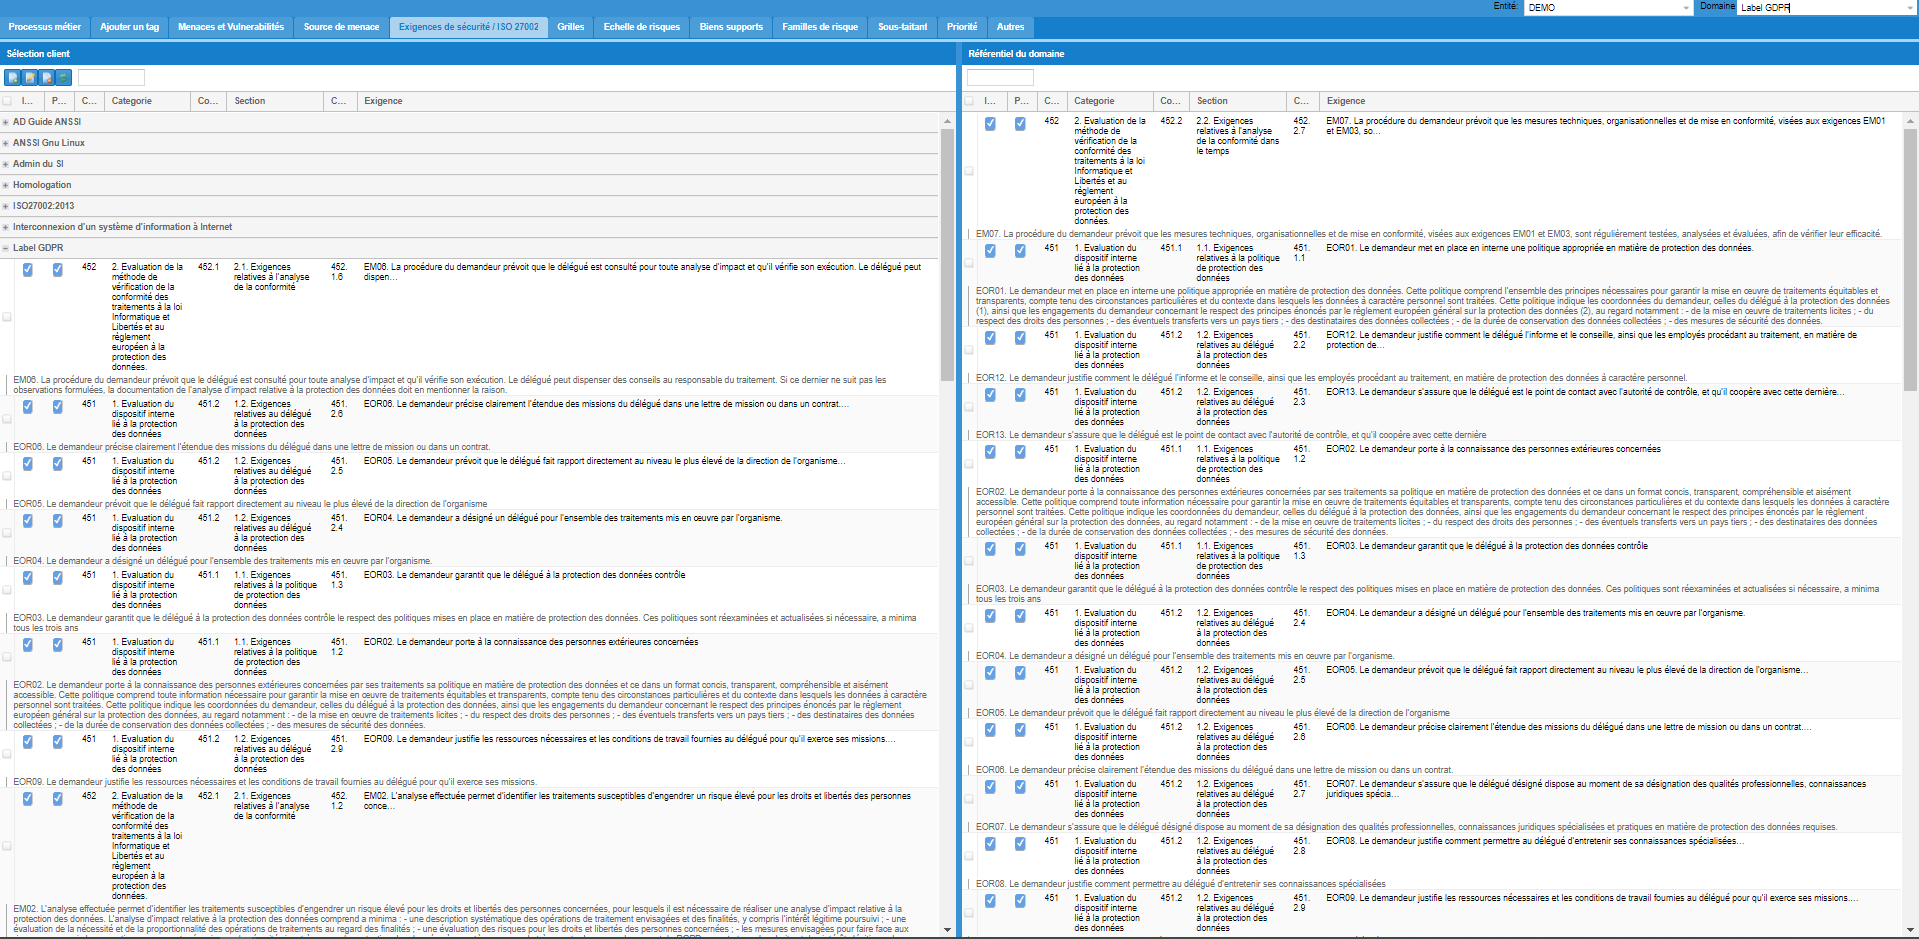Screen dimensions: 1919x939
Task: Toggle select-all checkbox in Sélection client header
Action: pyautogui.click(x=8, y=101)
